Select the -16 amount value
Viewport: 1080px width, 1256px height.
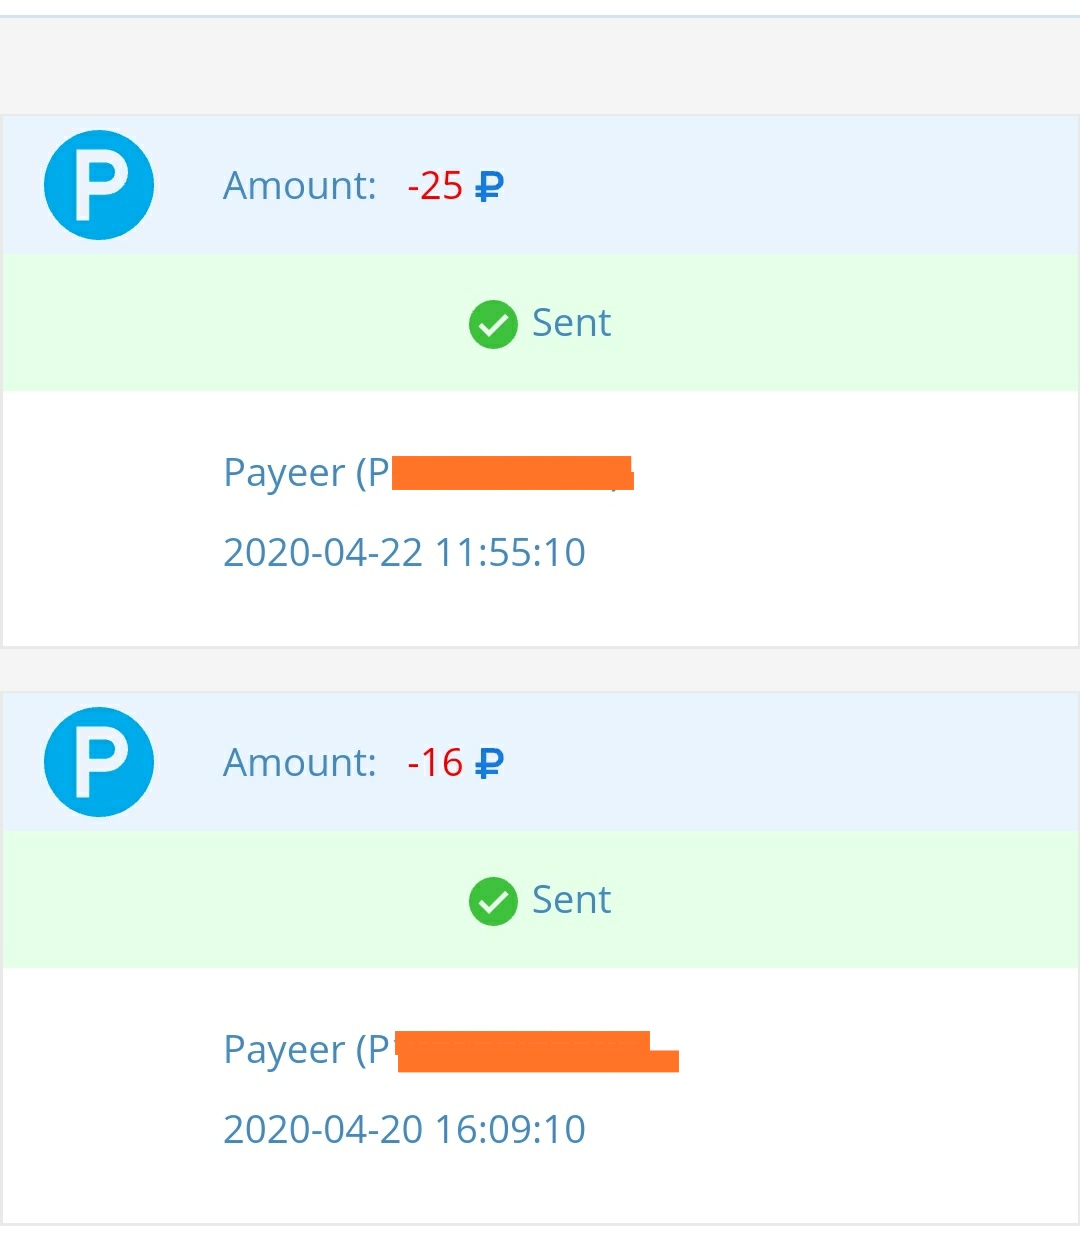point(435,763)
